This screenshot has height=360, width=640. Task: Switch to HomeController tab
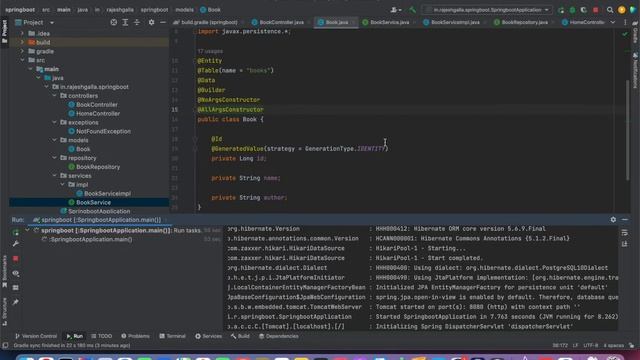pos(583,22)
